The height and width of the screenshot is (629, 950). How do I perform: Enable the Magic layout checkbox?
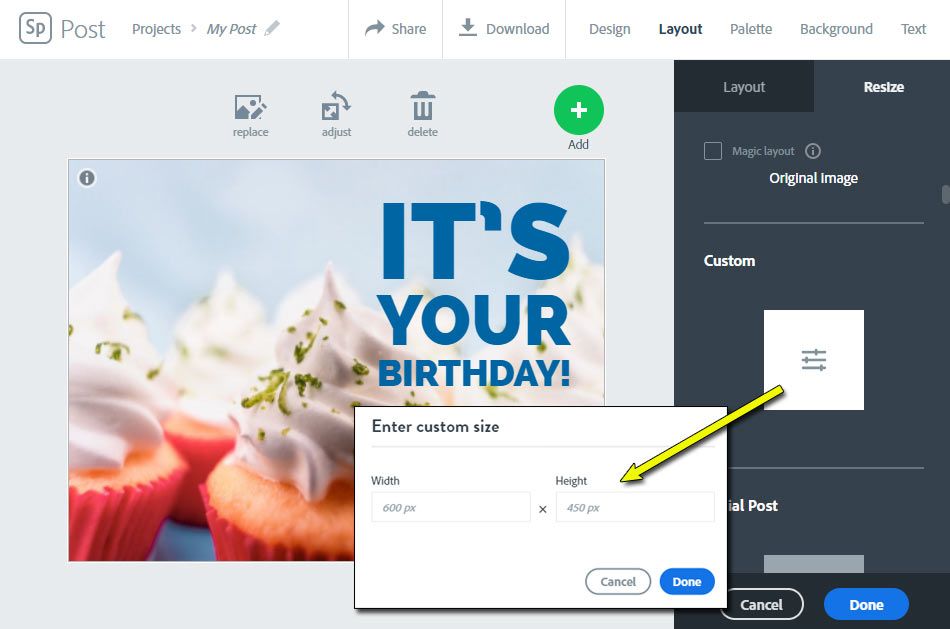[712, 151]
